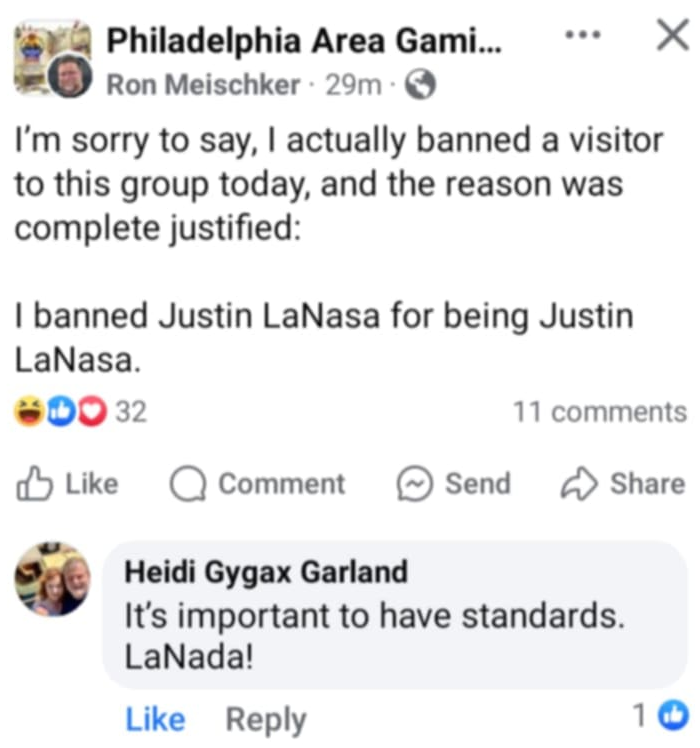
Task: Share the post using the arrow button
Action: coord(622,484)
